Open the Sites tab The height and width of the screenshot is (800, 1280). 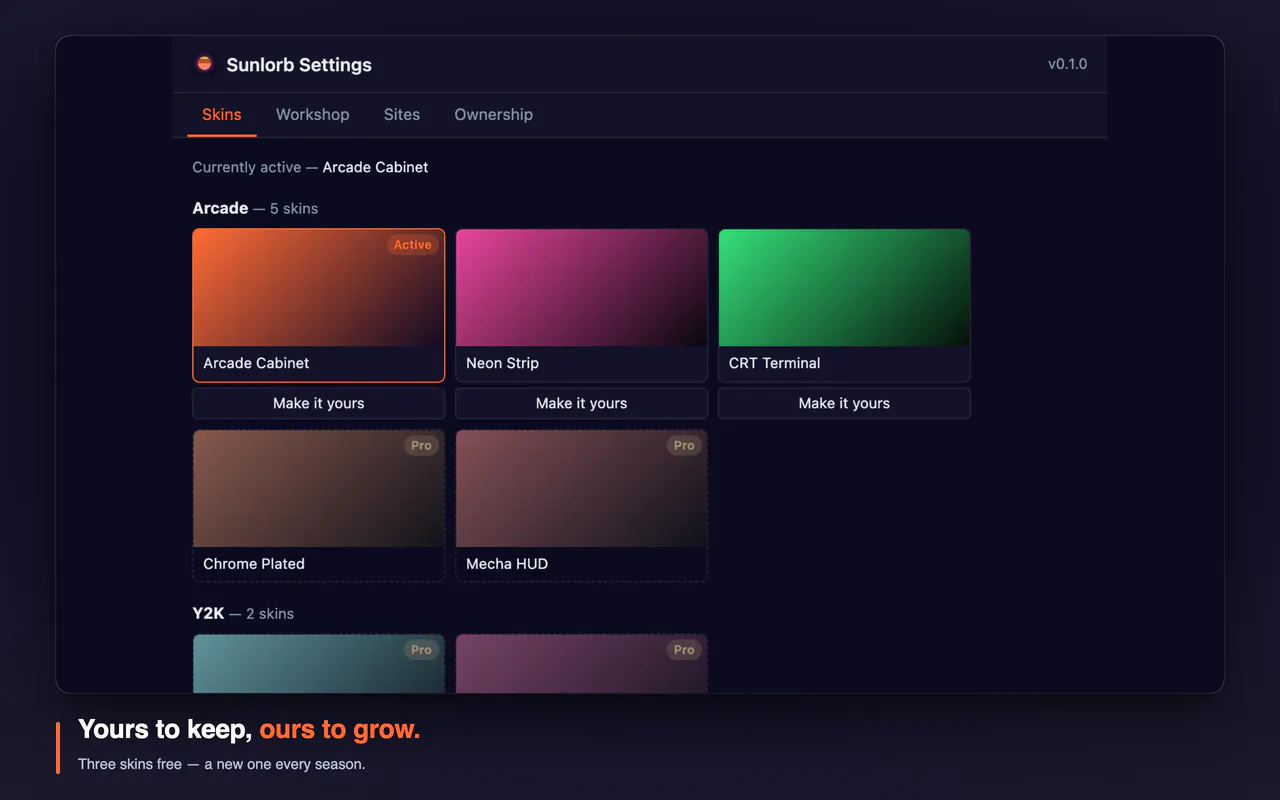point(402,114)
